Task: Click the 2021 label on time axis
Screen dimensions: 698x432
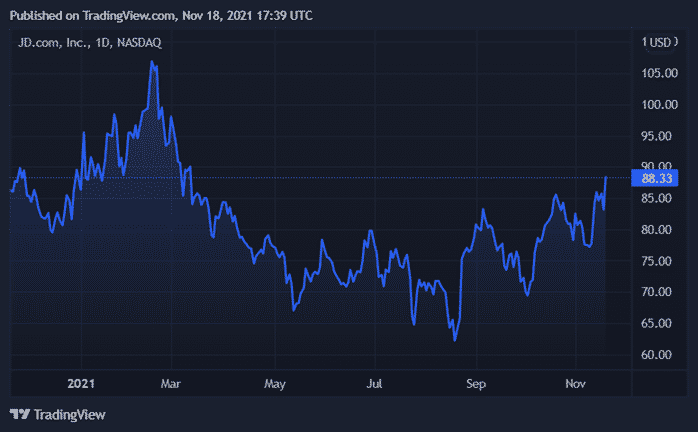Action: point(81,383)
